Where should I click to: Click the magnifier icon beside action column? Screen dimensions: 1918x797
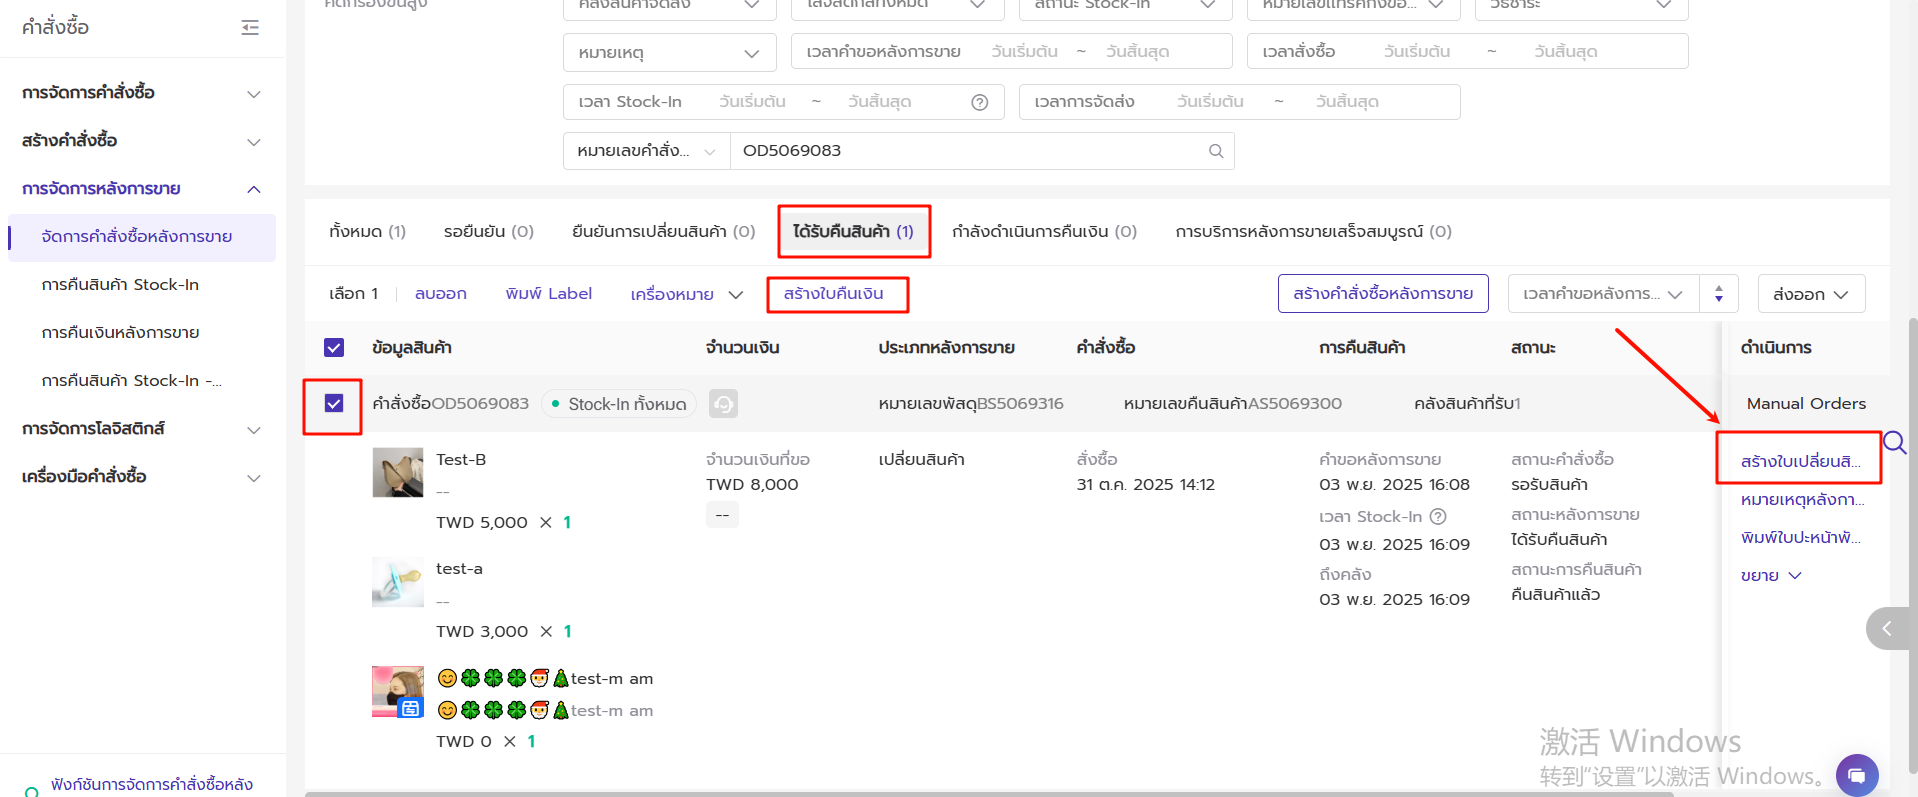pyautogui.click(x=1894, y=442)
